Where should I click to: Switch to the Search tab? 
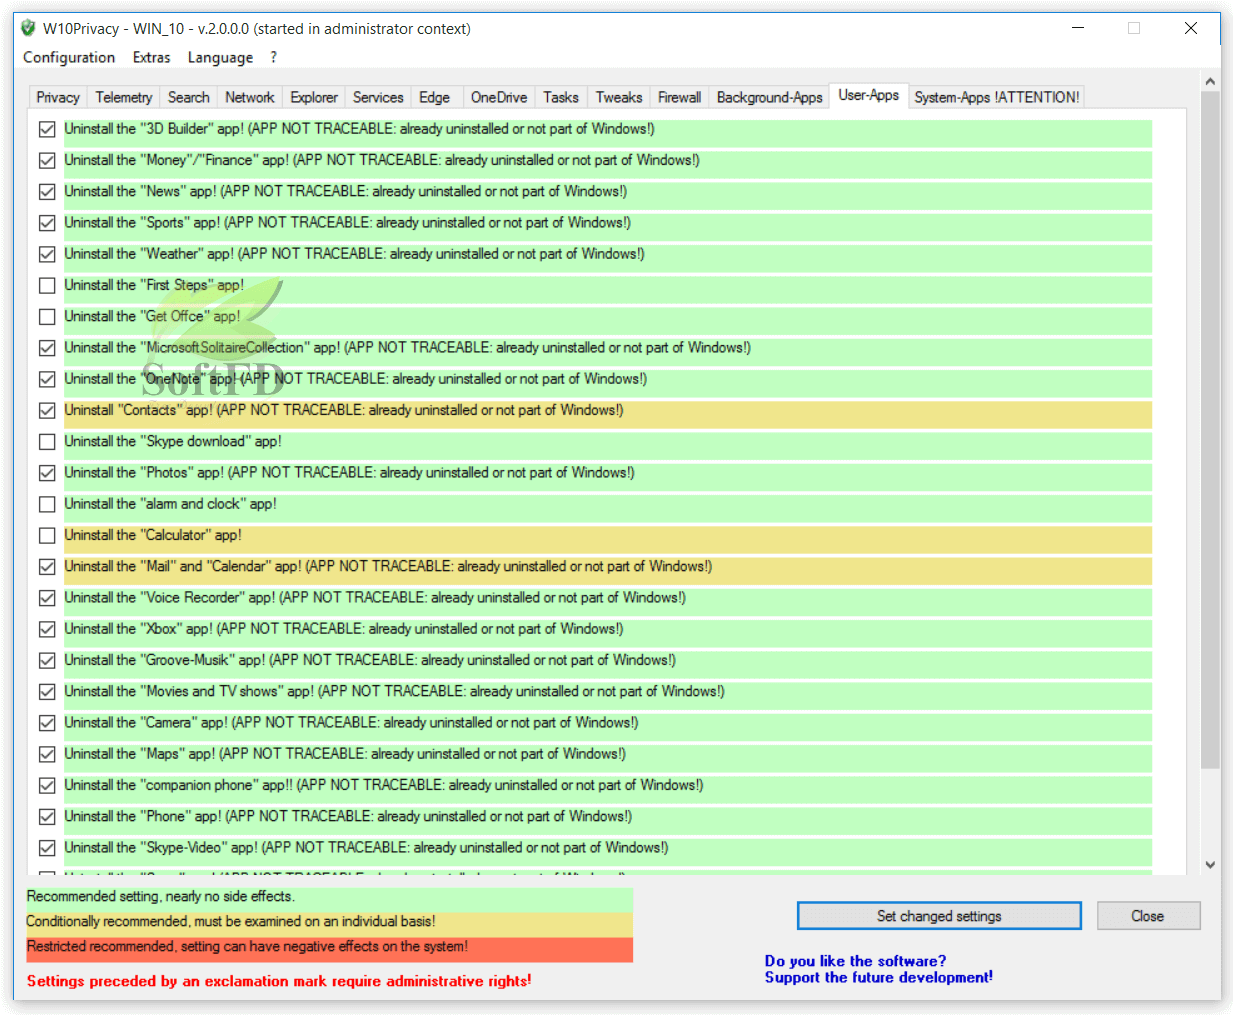[x=188, y=97]
